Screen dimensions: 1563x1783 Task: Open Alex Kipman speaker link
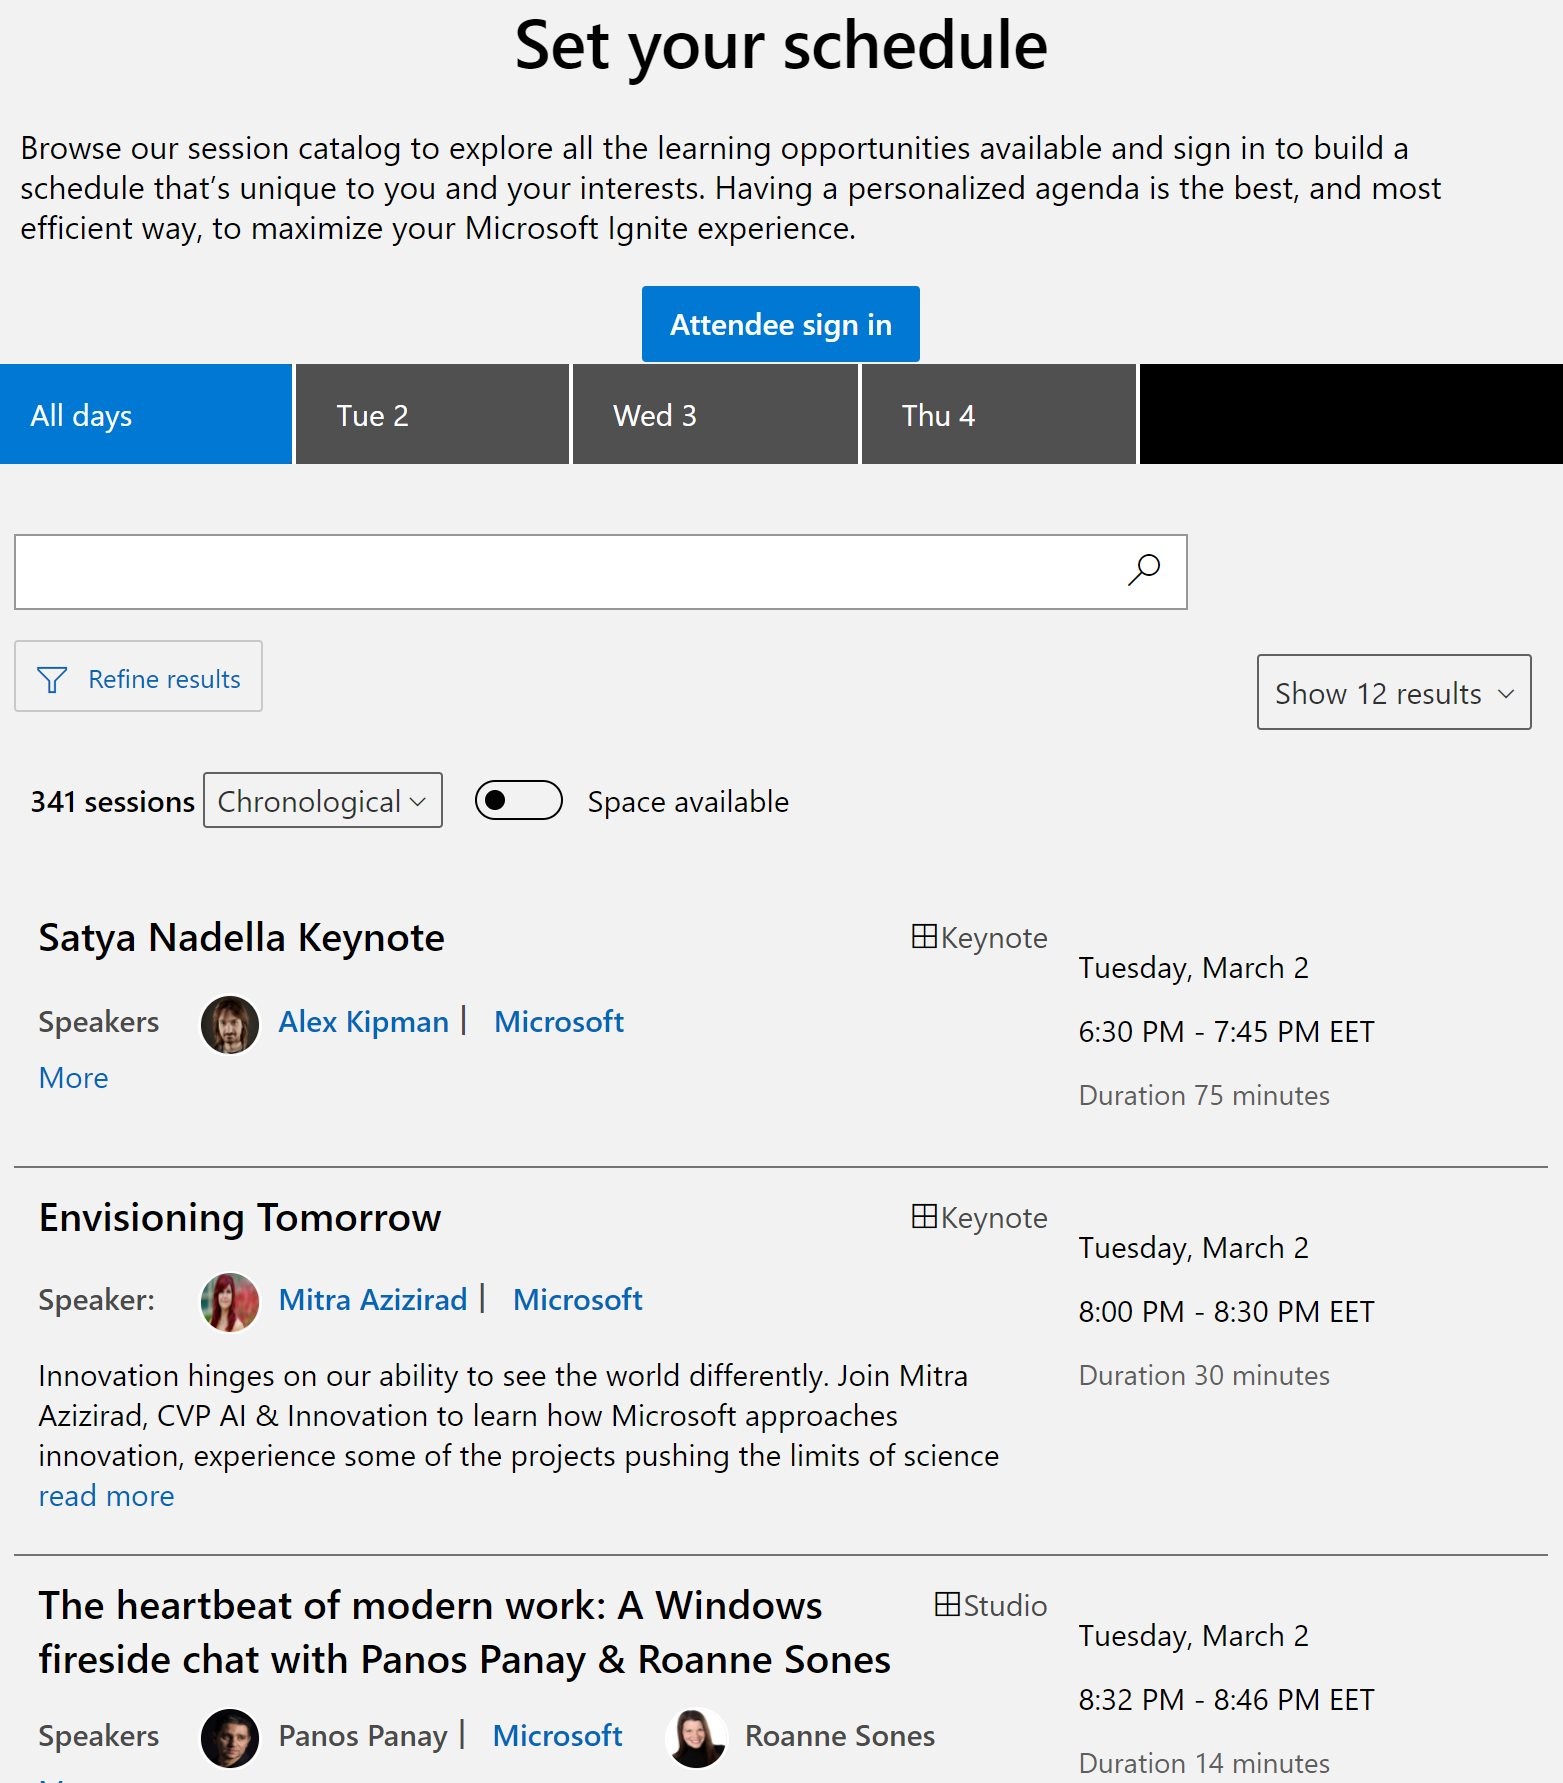click(364, 1022)
